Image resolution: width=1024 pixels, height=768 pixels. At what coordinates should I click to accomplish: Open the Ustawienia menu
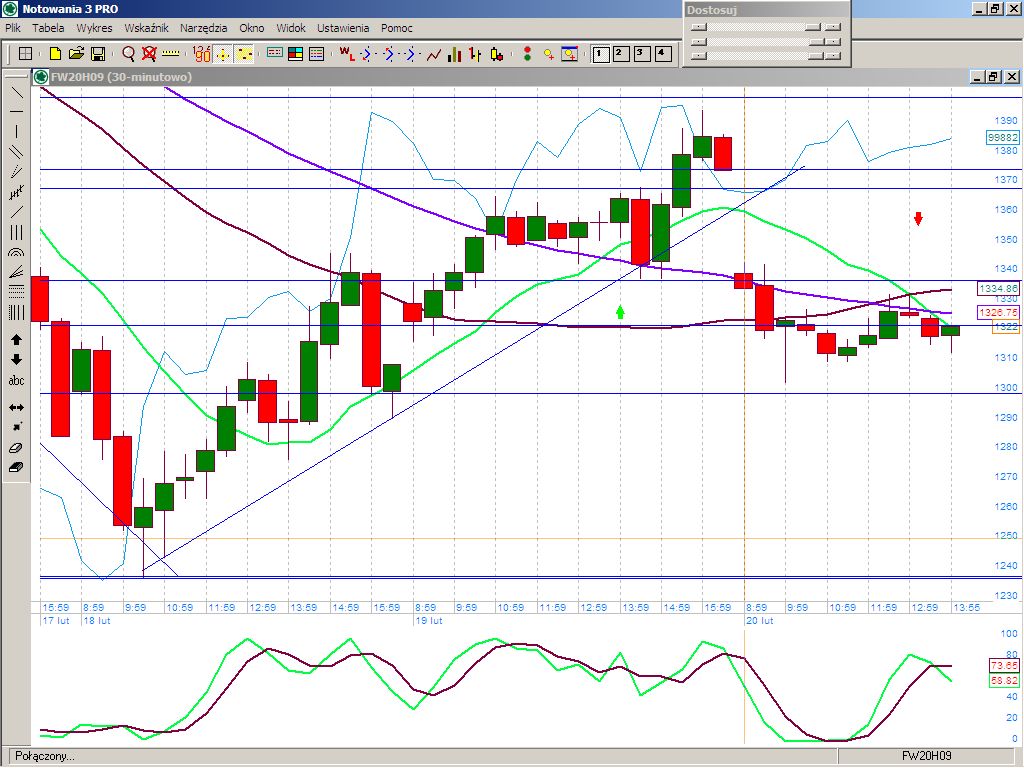[x=343, y=28]
